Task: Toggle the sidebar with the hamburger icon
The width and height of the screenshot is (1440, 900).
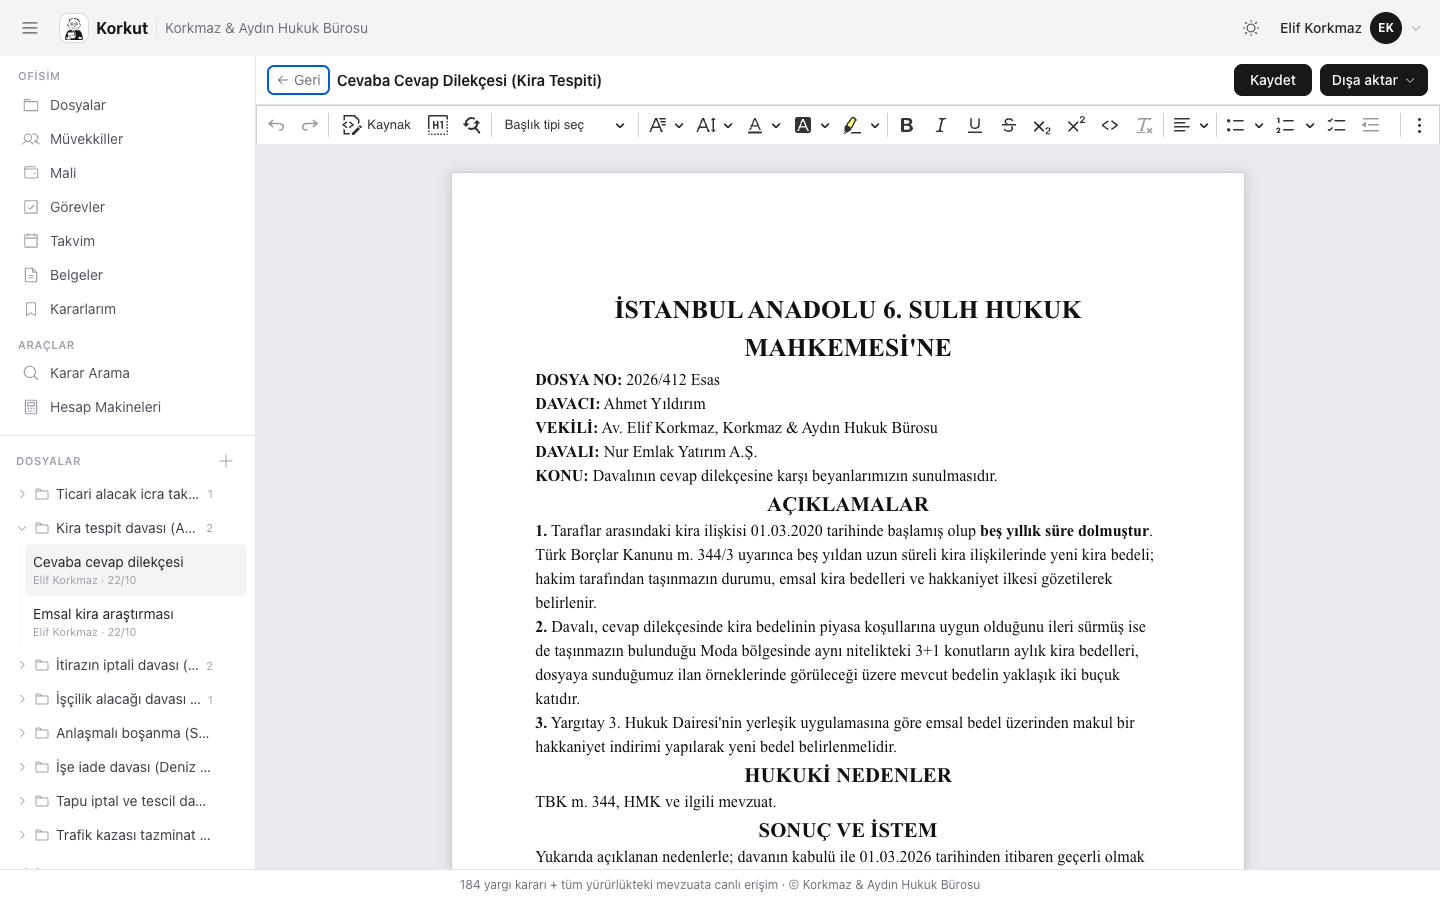Action: pos(30,28)
